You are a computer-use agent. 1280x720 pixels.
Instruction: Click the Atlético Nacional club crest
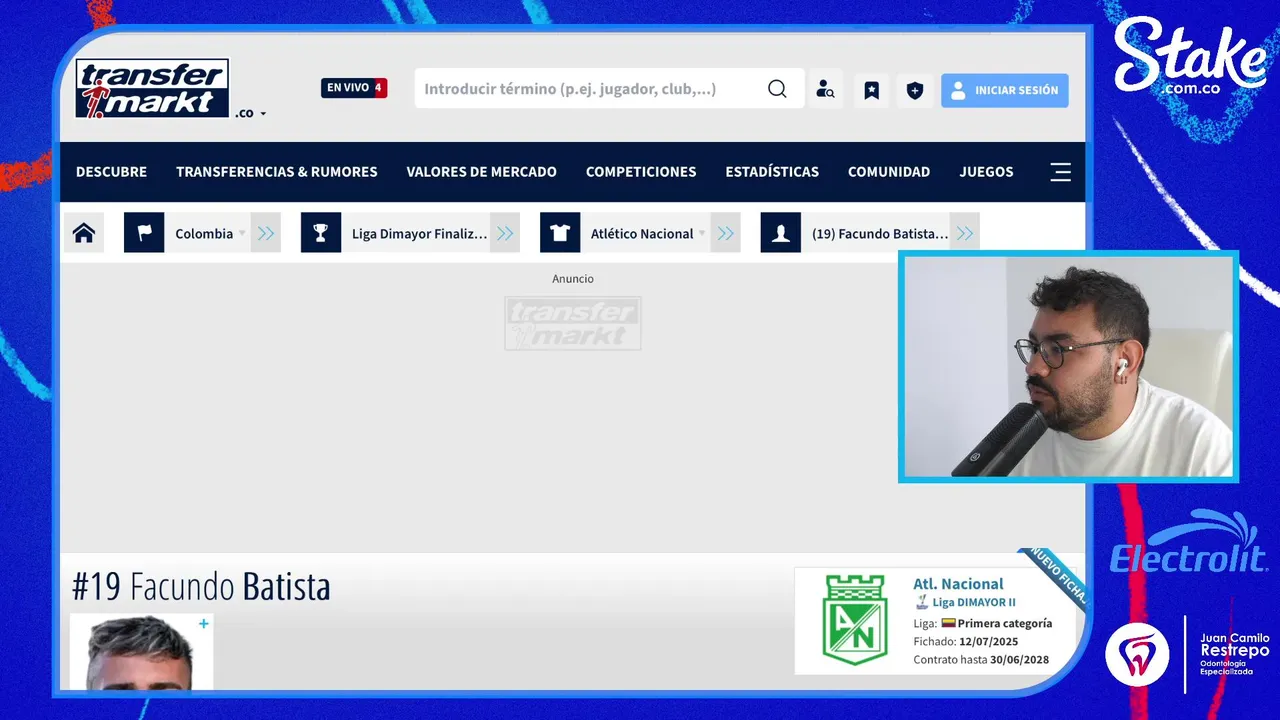(854, 620)
